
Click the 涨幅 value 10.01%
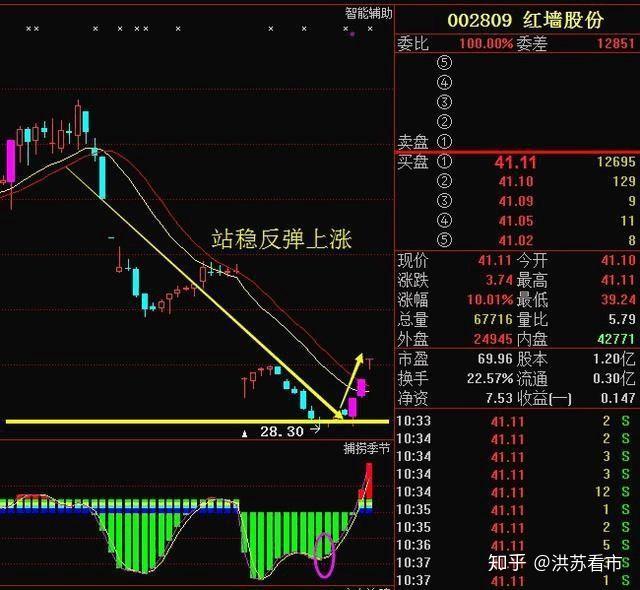click(x=490, y=300)
